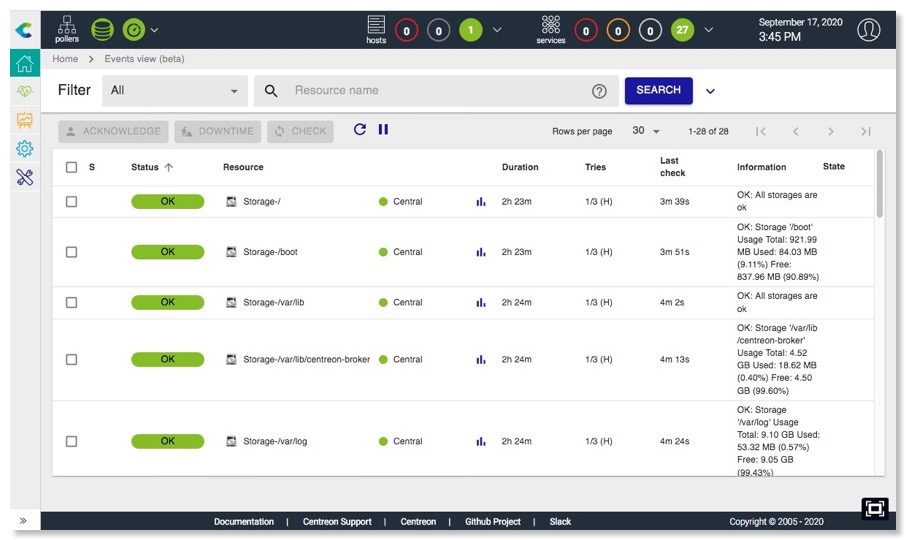This screenshot has width=906, height=540.
Task: Click the Home breadcrumb link
Action: [65, 59]
